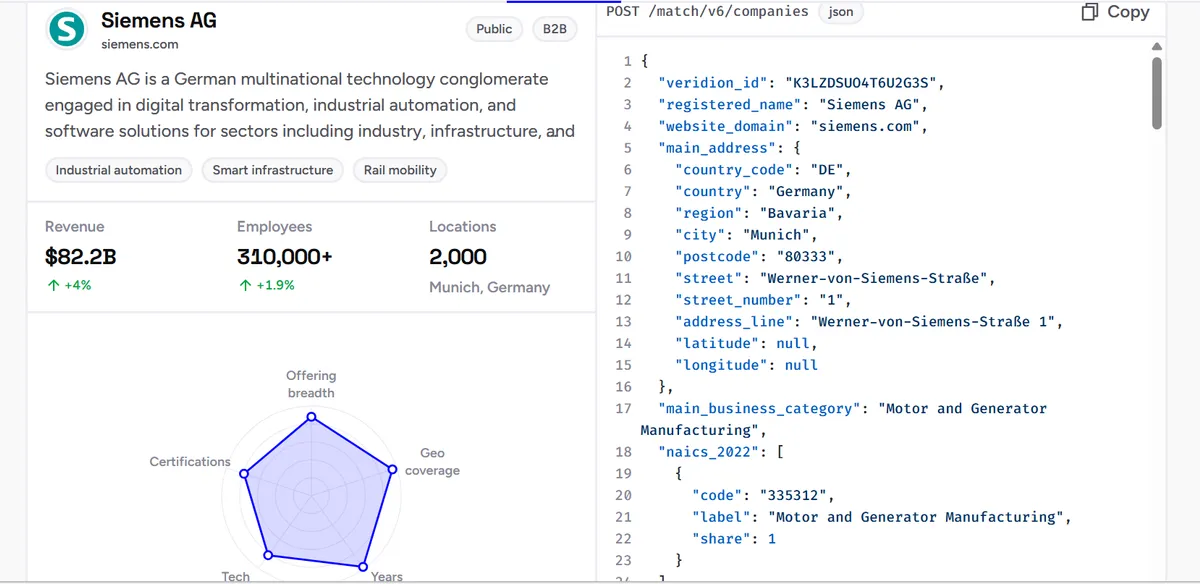Click the 2,000 locations value

[x=458, y=257]
